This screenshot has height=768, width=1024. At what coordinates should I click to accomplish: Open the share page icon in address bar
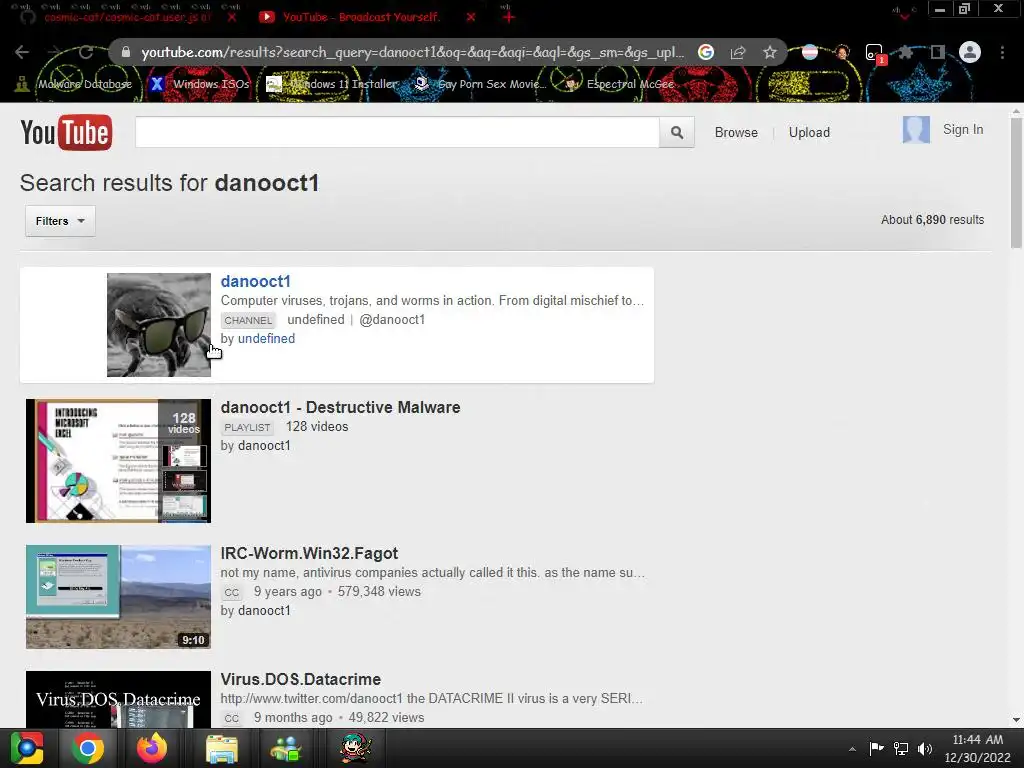(x=738, y=52)
